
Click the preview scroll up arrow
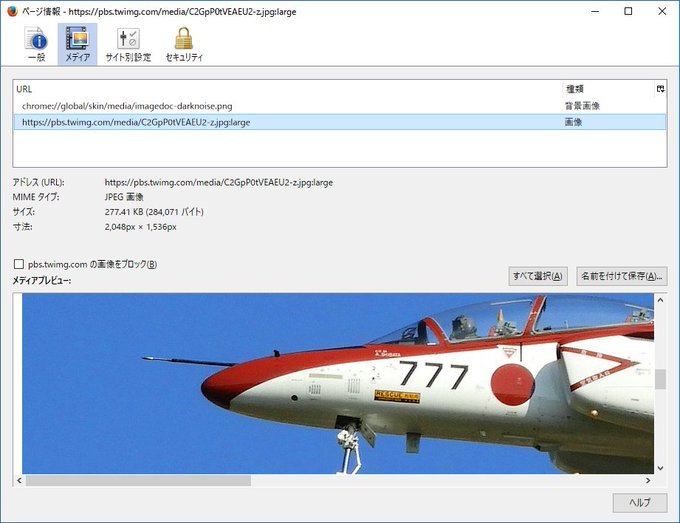click(660, 300)
